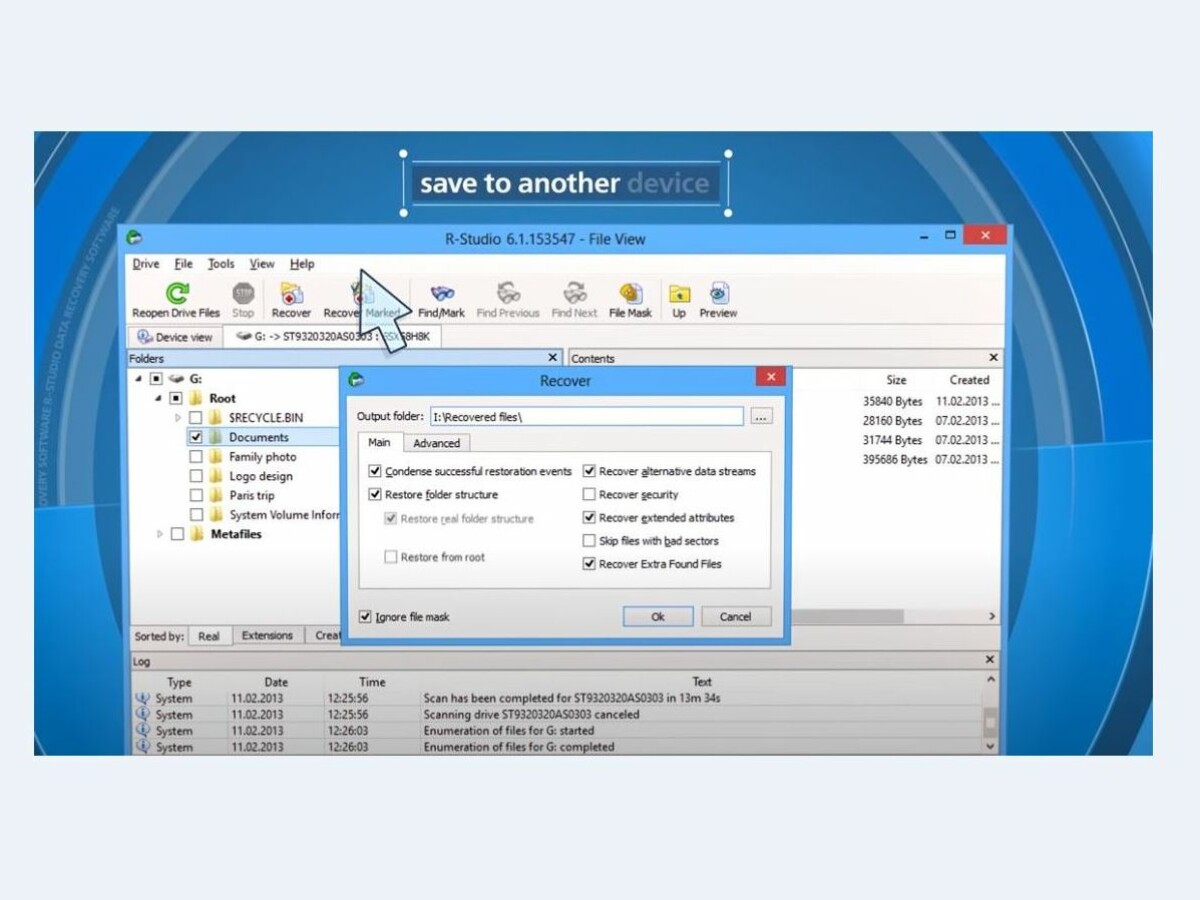The width and height of the screenshot is (1200, 900).
Task: Click the Logo design folder icon
Action: point(215,476)
